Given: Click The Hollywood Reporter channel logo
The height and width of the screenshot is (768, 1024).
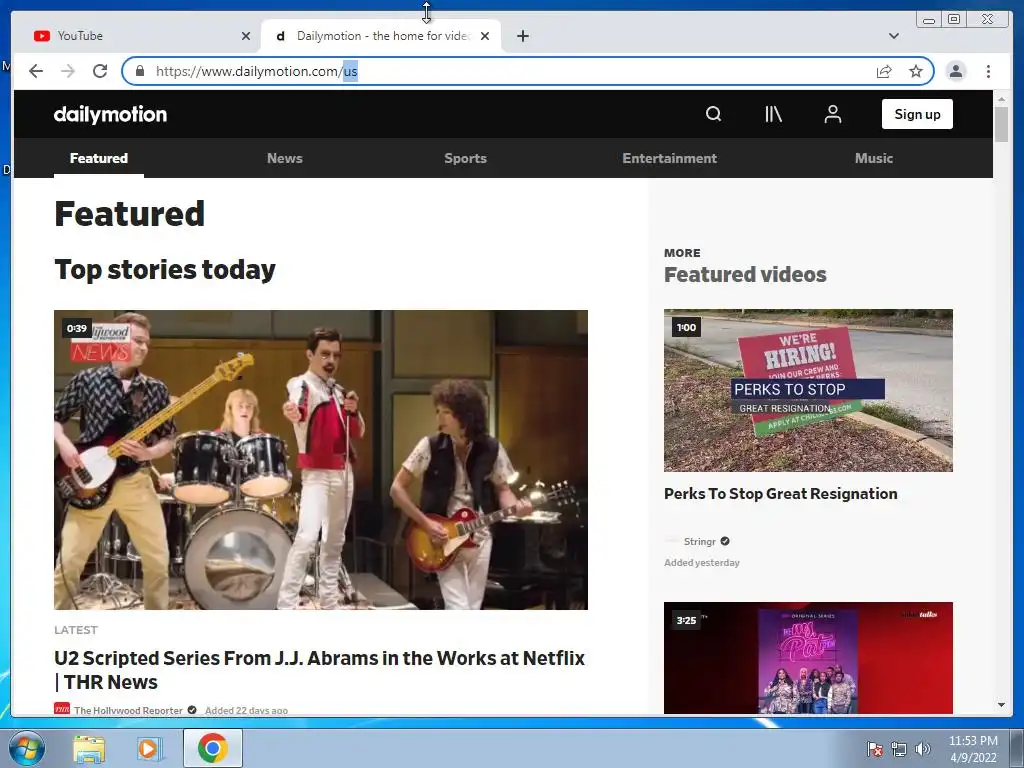Looking at the screenshot, I should 61,709.
